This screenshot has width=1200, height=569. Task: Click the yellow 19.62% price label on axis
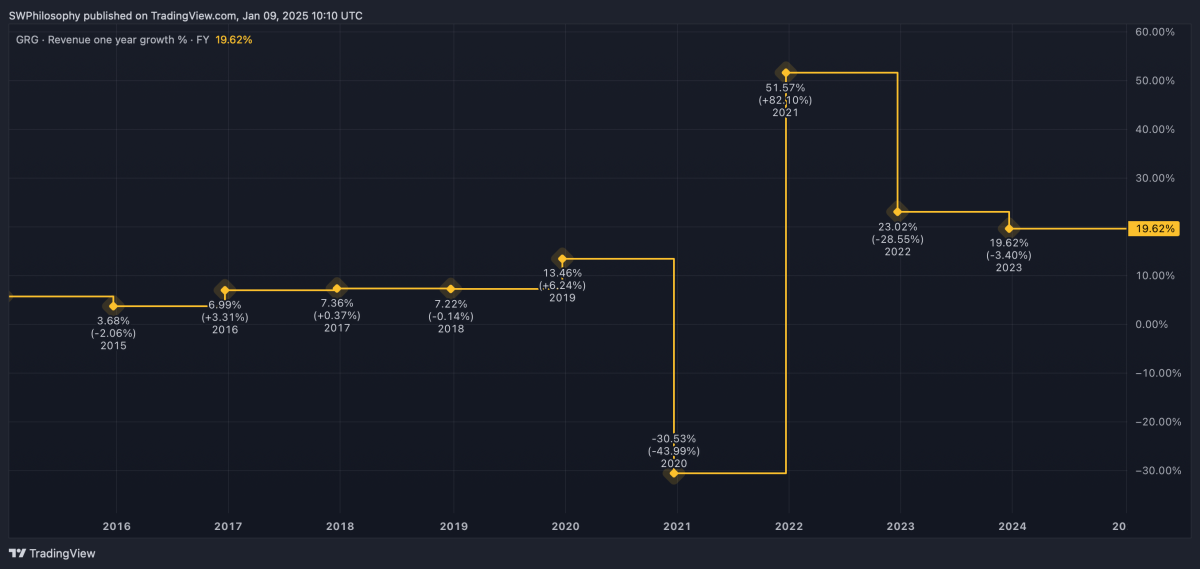point(1154,229)
